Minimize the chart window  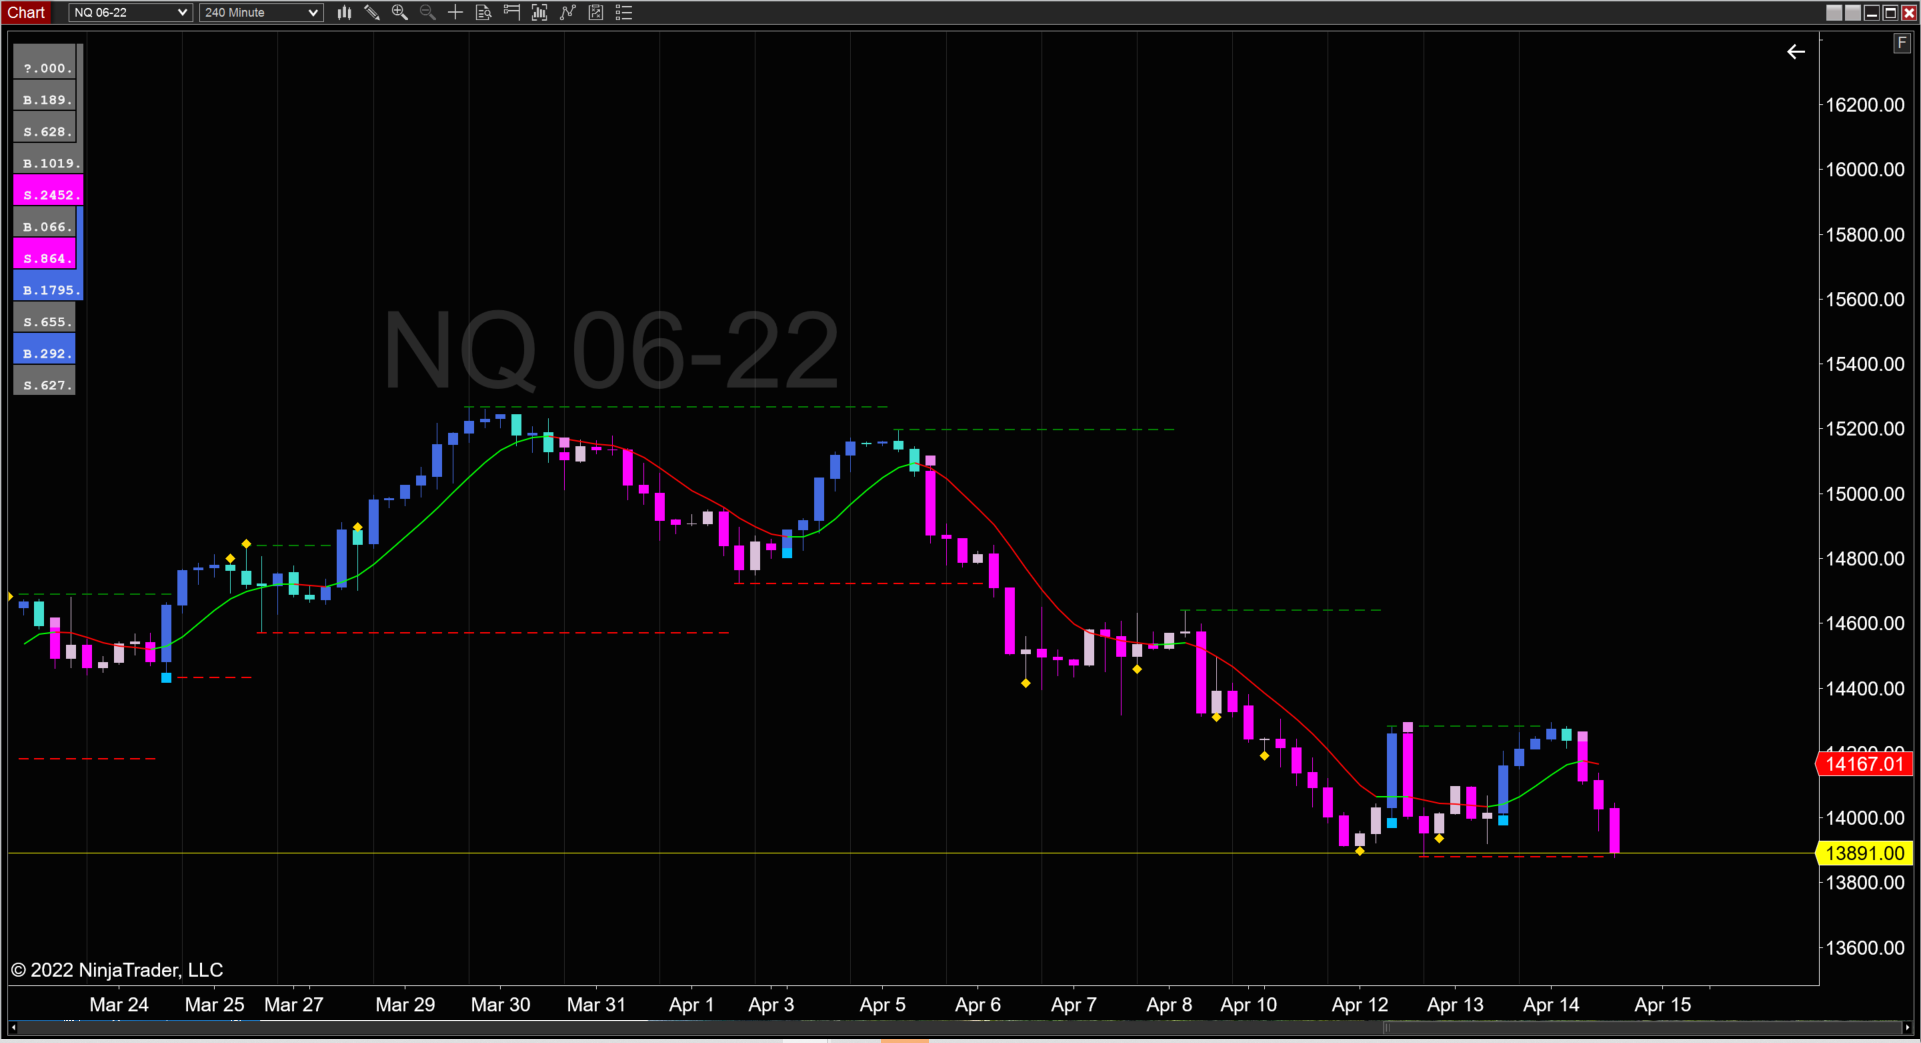1872,13
